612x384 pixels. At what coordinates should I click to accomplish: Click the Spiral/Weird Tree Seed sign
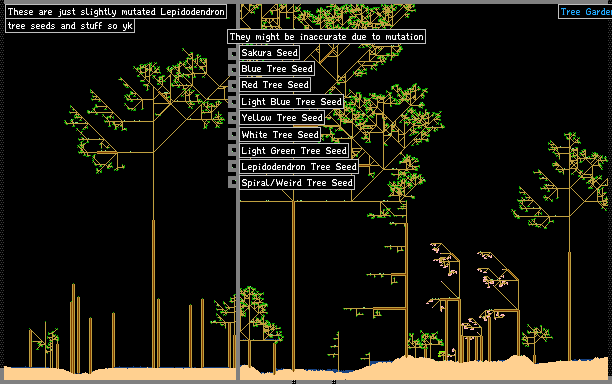[297, 183]
